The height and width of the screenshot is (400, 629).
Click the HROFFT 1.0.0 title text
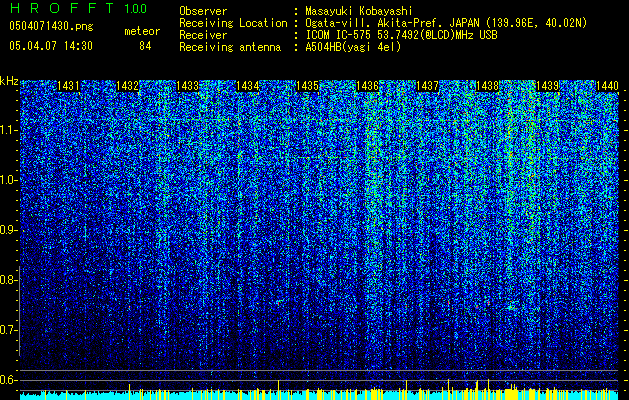pos(78,8)
